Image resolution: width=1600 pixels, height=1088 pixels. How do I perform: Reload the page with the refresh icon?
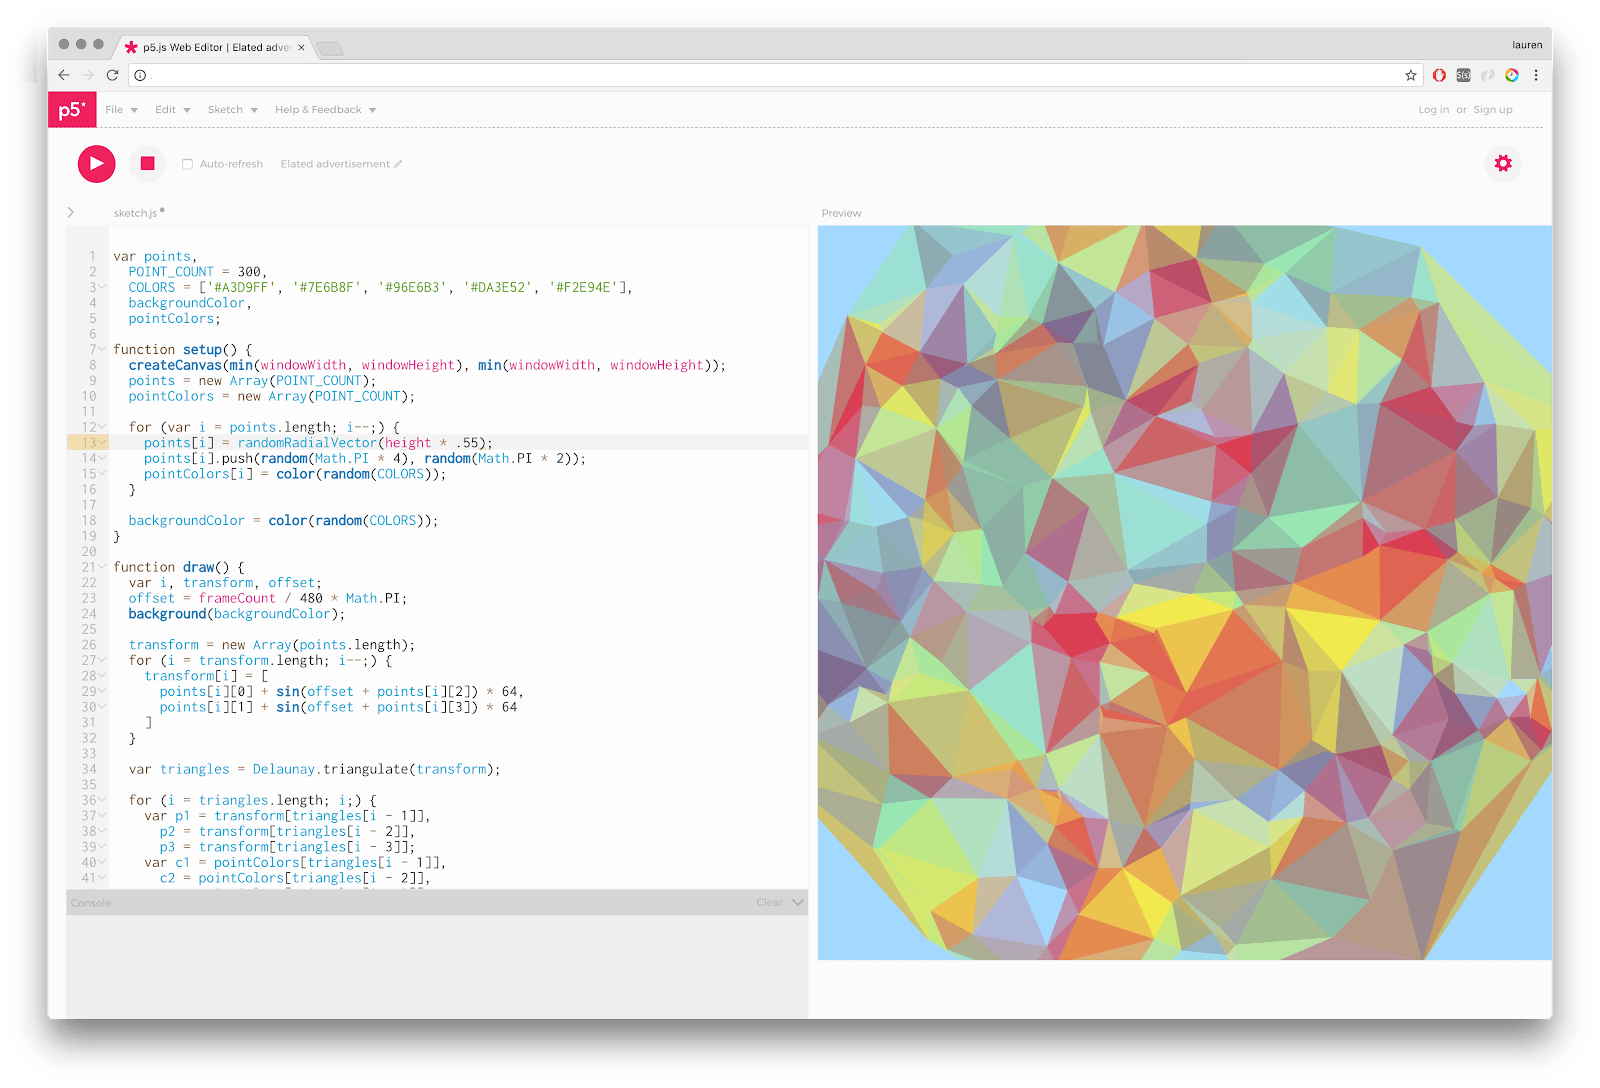click(x=111, y=74)
